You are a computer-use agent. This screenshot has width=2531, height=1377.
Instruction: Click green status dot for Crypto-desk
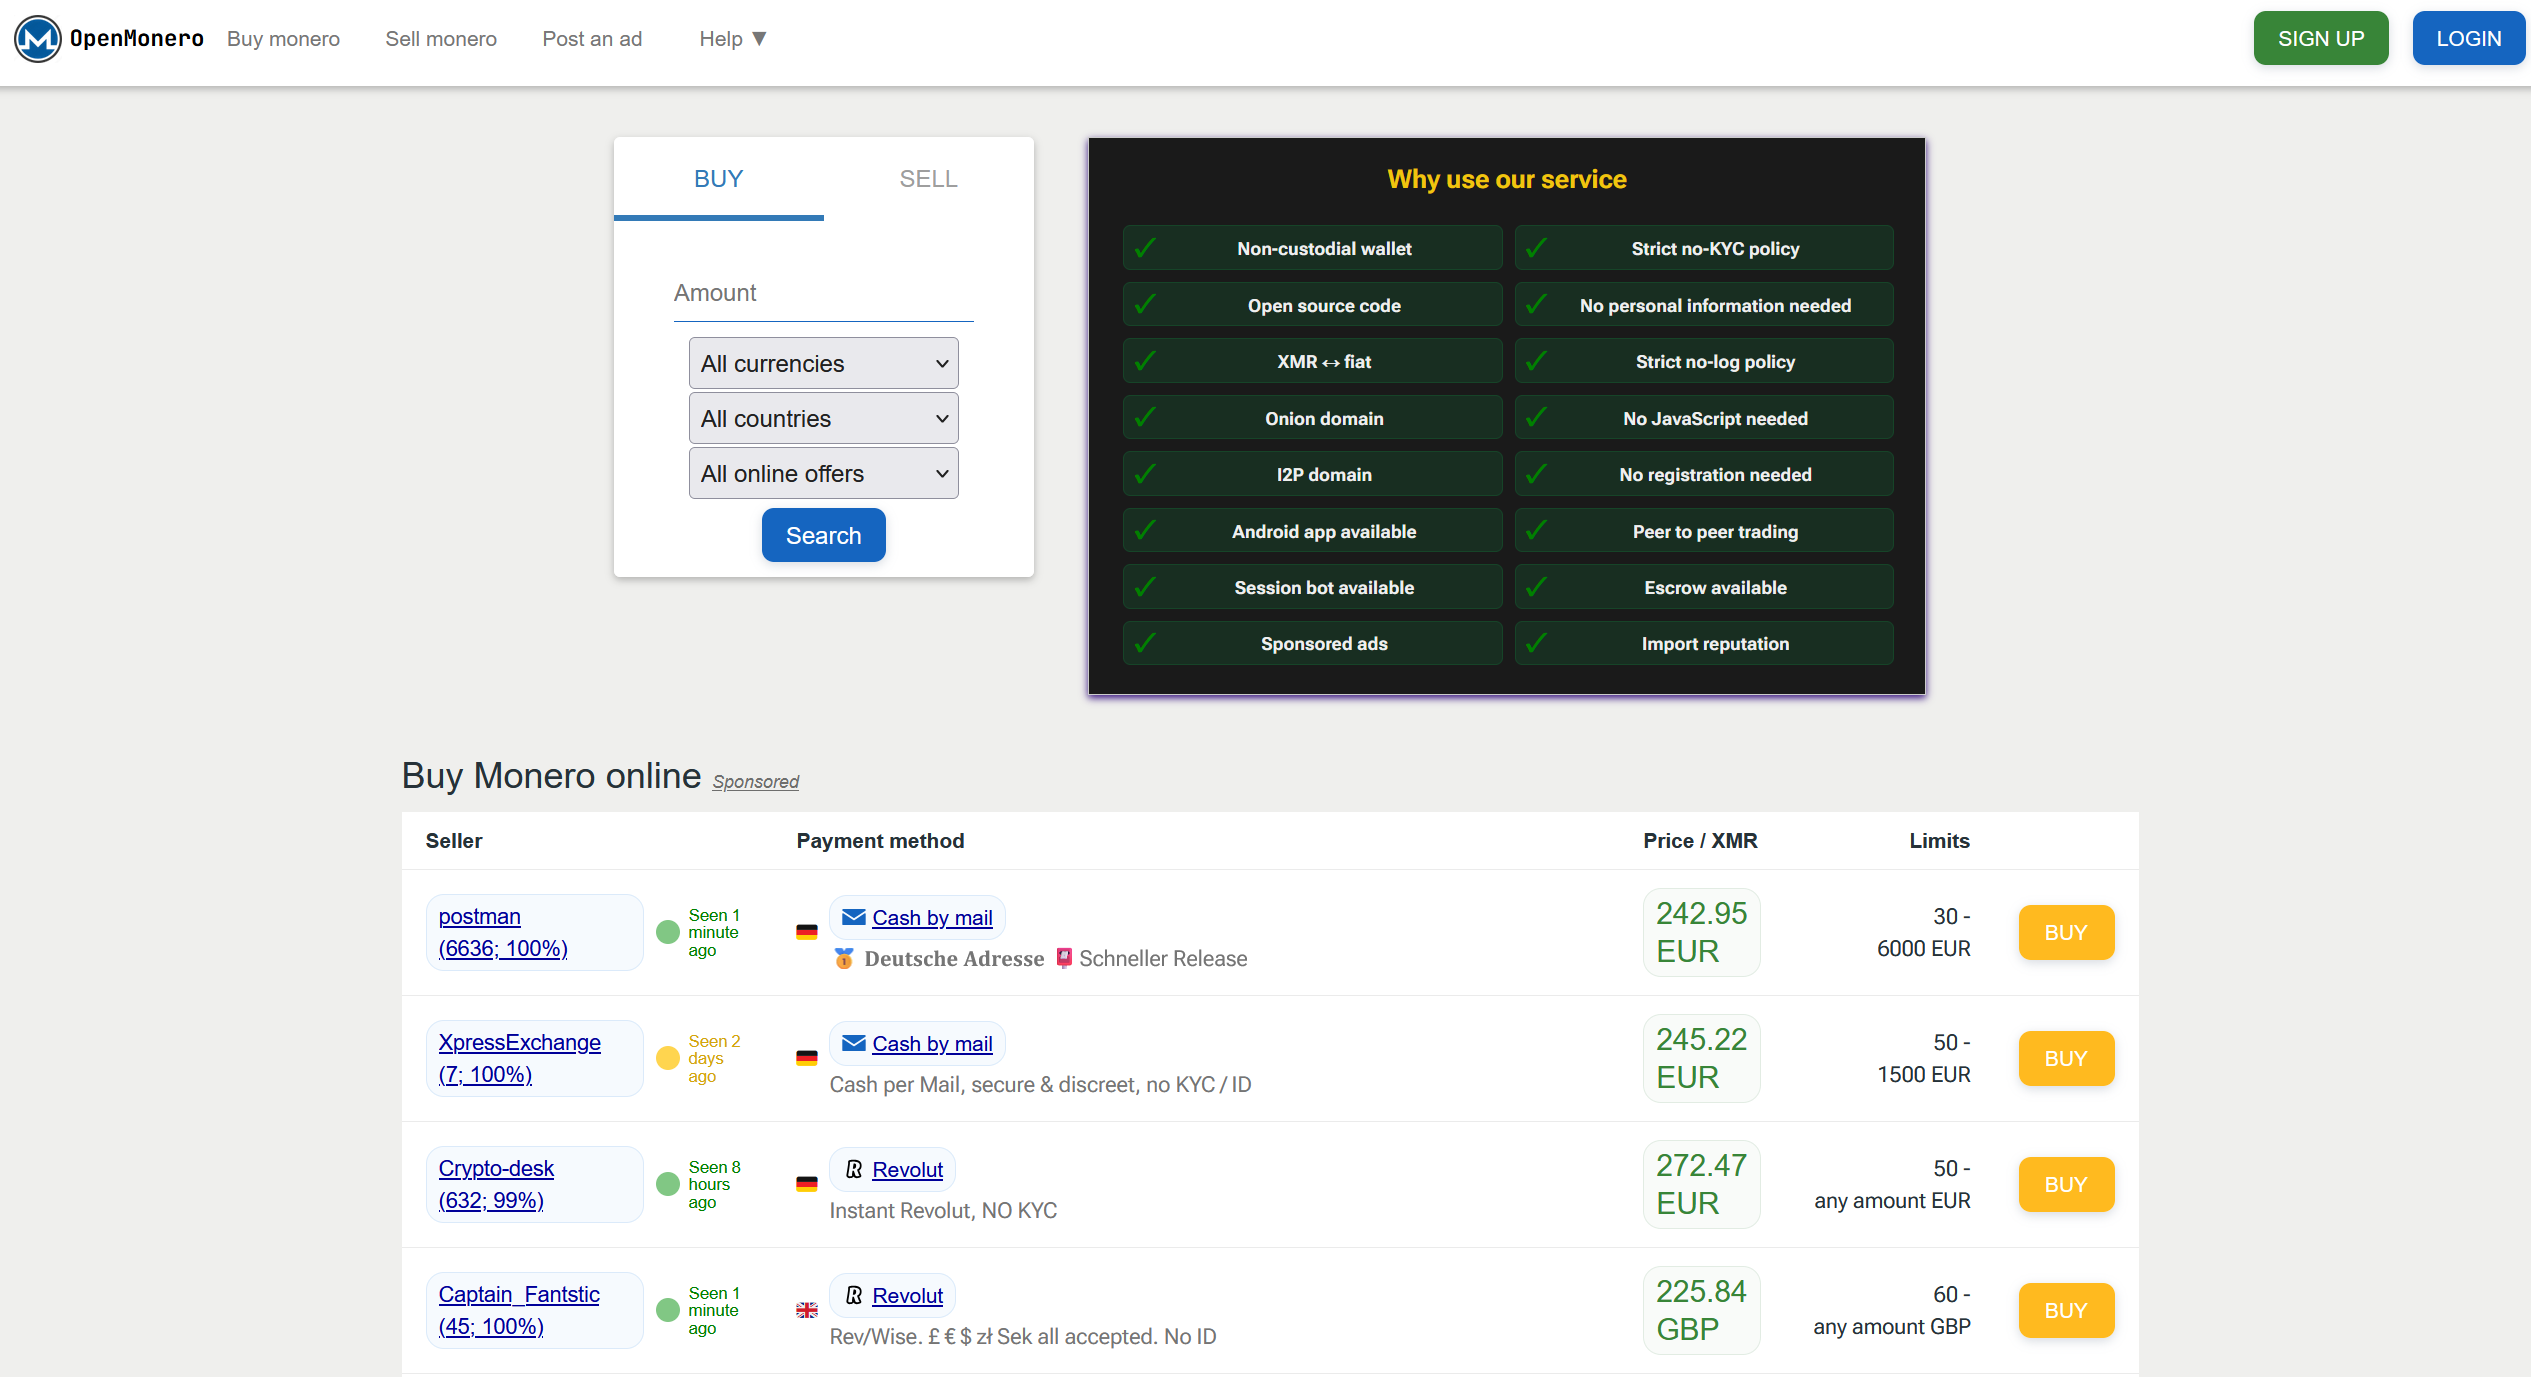668,1184
